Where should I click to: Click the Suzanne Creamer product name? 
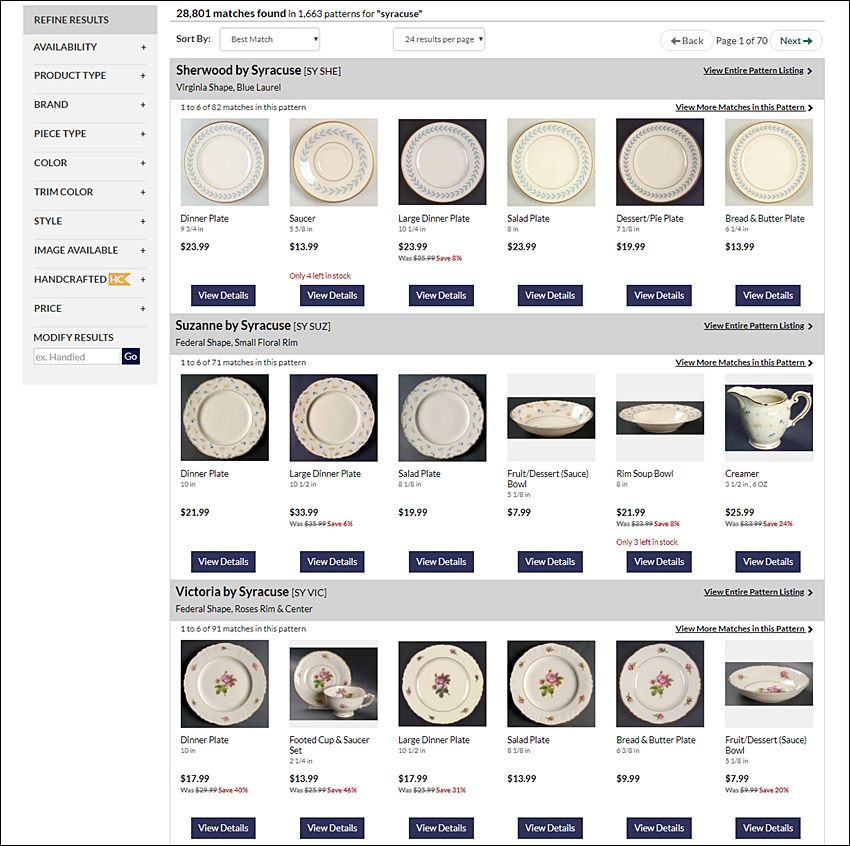click(x=742, y=474)
